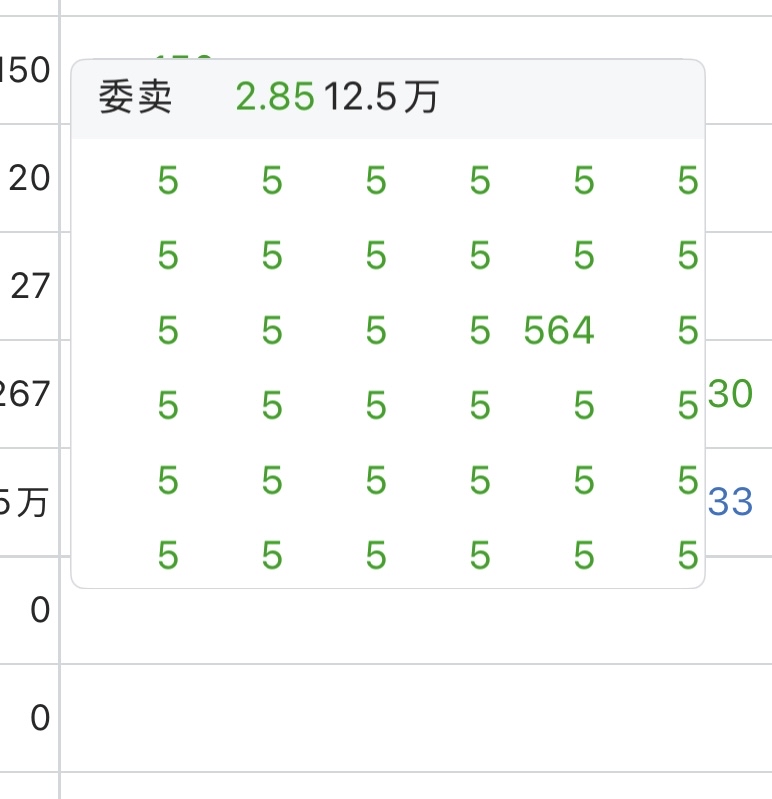Click the 27 value in left column
772x799 pixels.
tap(29, 287)
